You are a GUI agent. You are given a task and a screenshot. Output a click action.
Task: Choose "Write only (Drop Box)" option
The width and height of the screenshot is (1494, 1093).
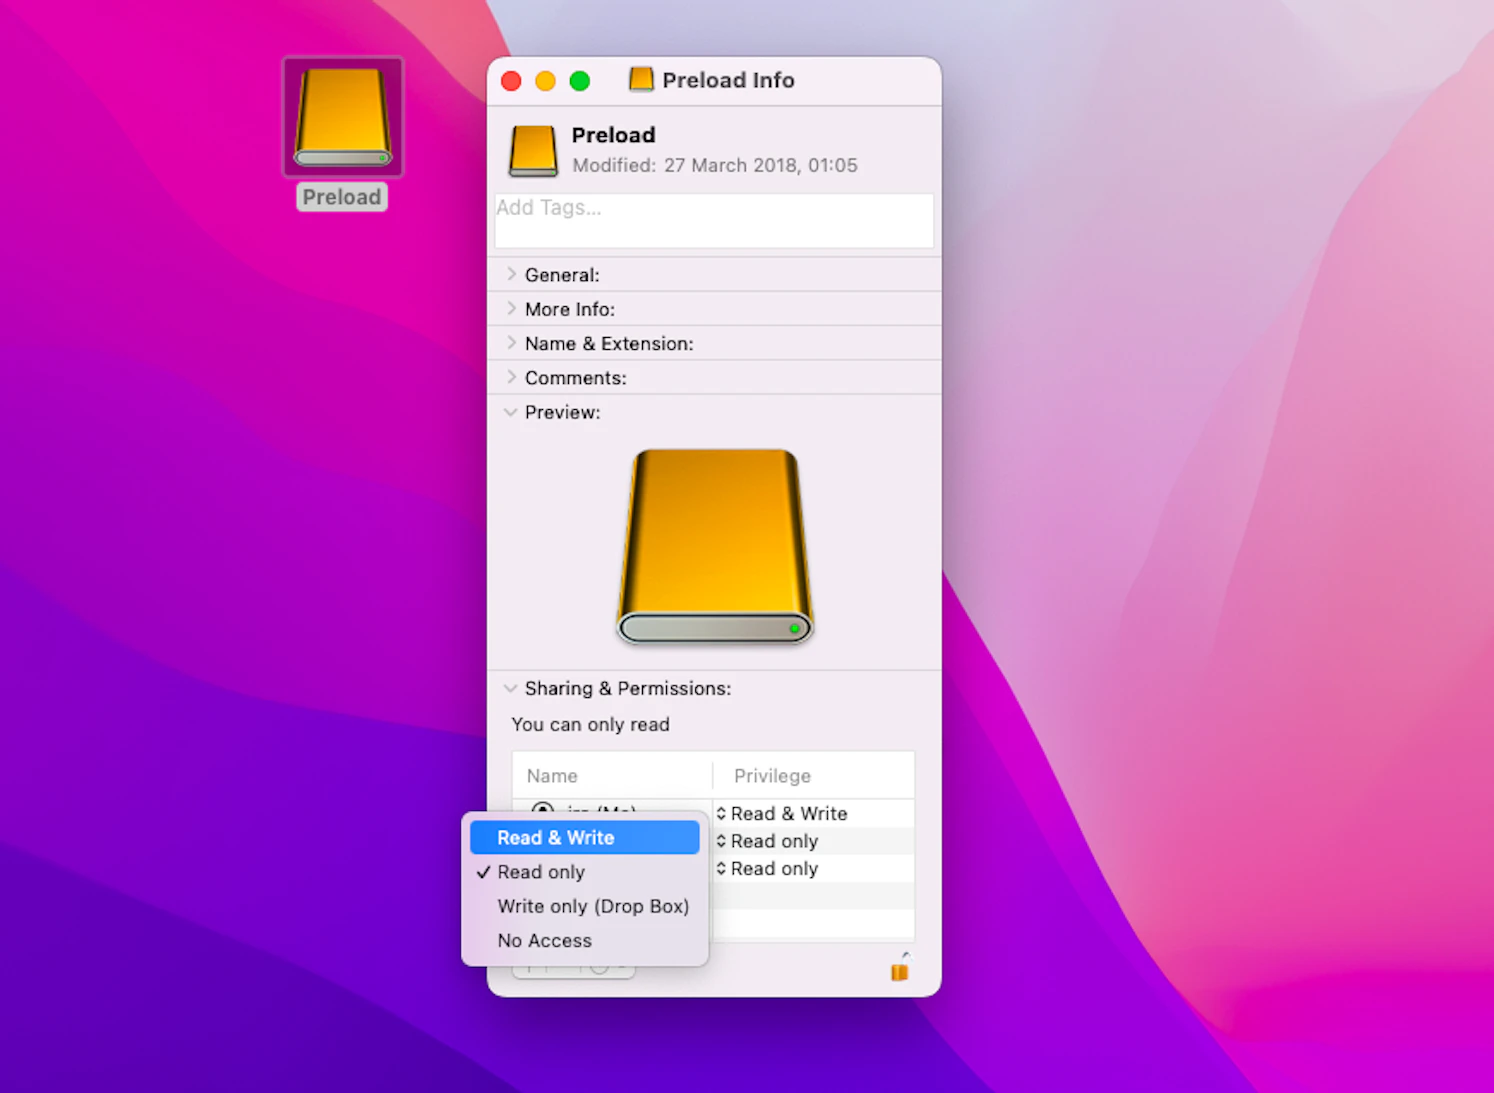pyautogui.click(x=593, y=906)
